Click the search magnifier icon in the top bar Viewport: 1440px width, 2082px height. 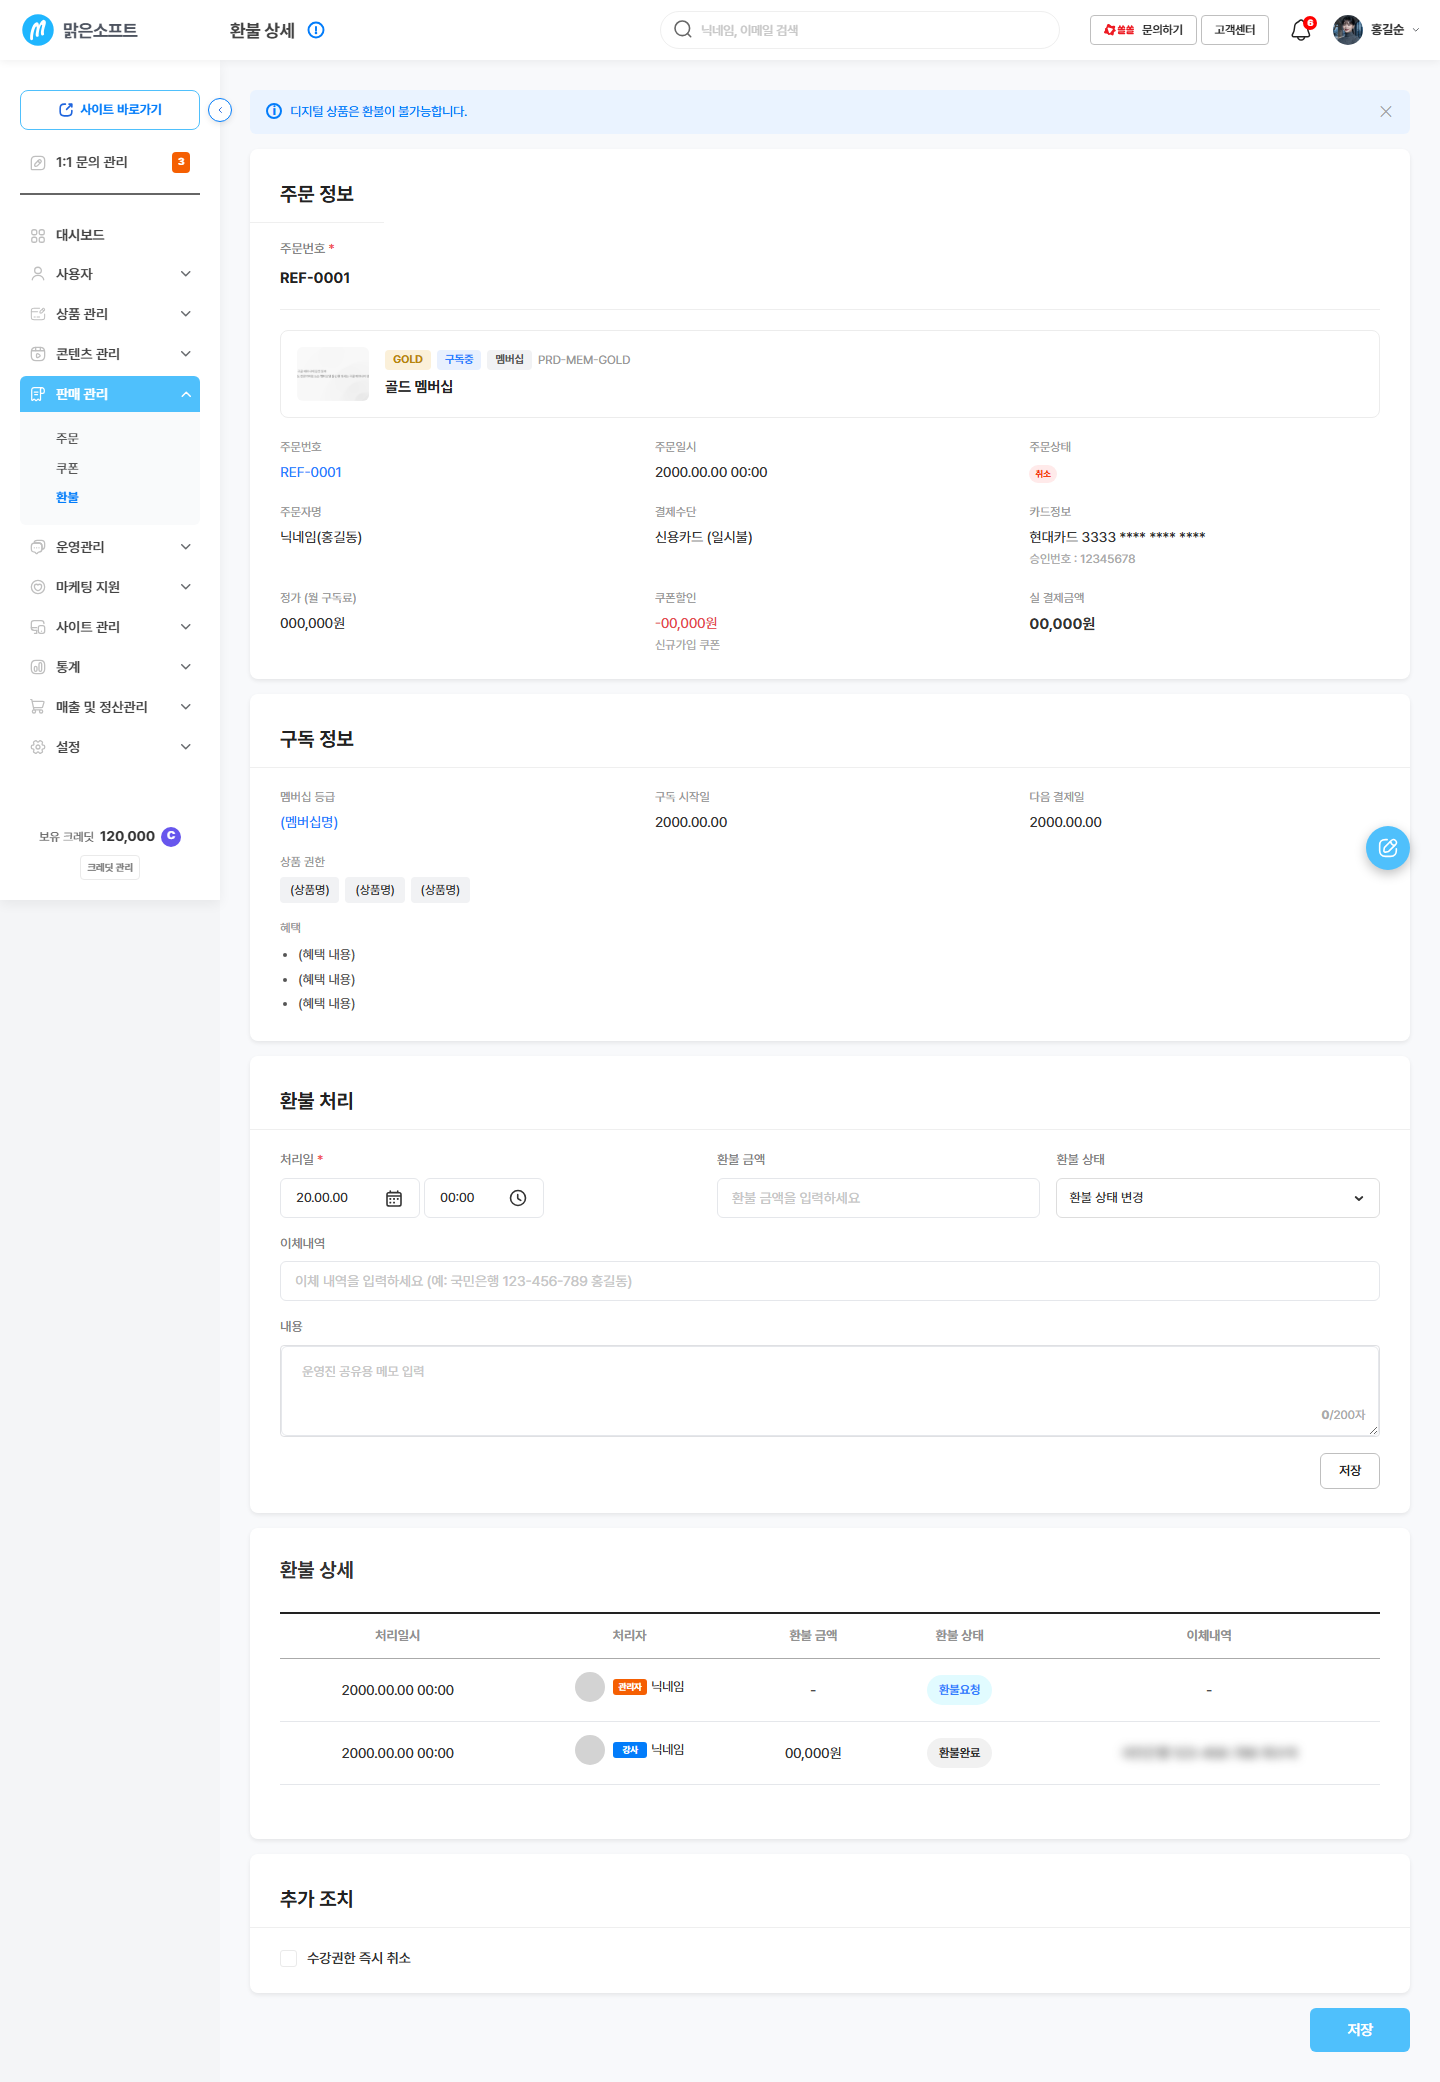tap(683, 30)
